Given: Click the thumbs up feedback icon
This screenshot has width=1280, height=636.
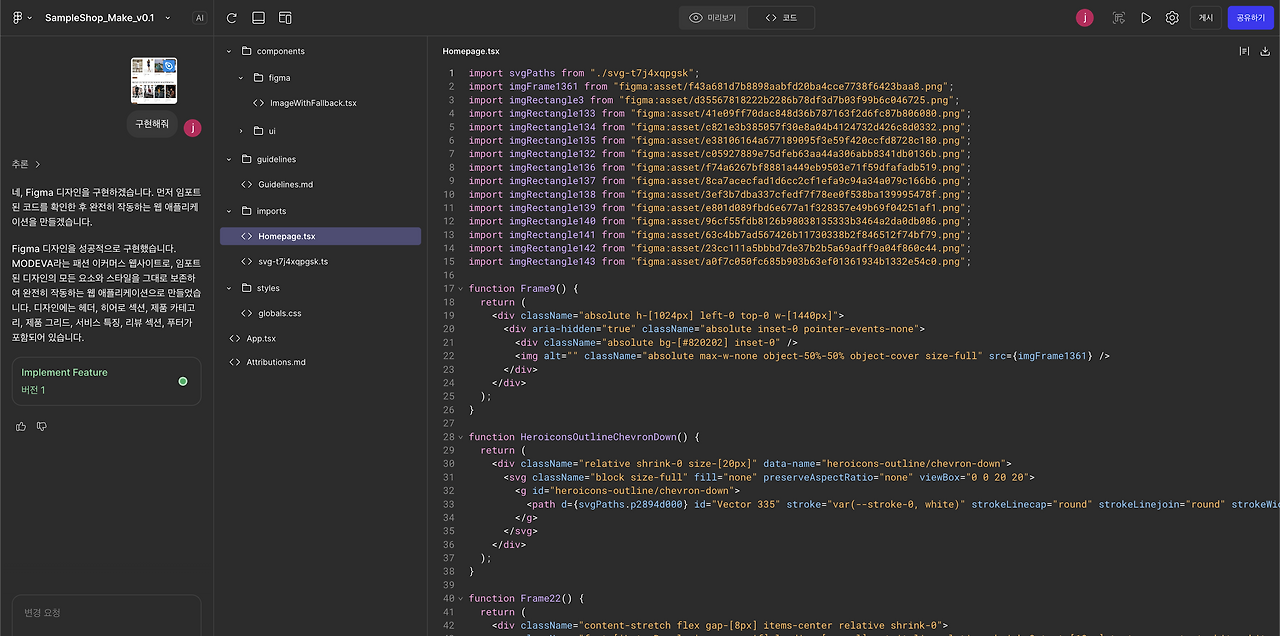Looking at the screenshot, I should click(x=21, y=426).
